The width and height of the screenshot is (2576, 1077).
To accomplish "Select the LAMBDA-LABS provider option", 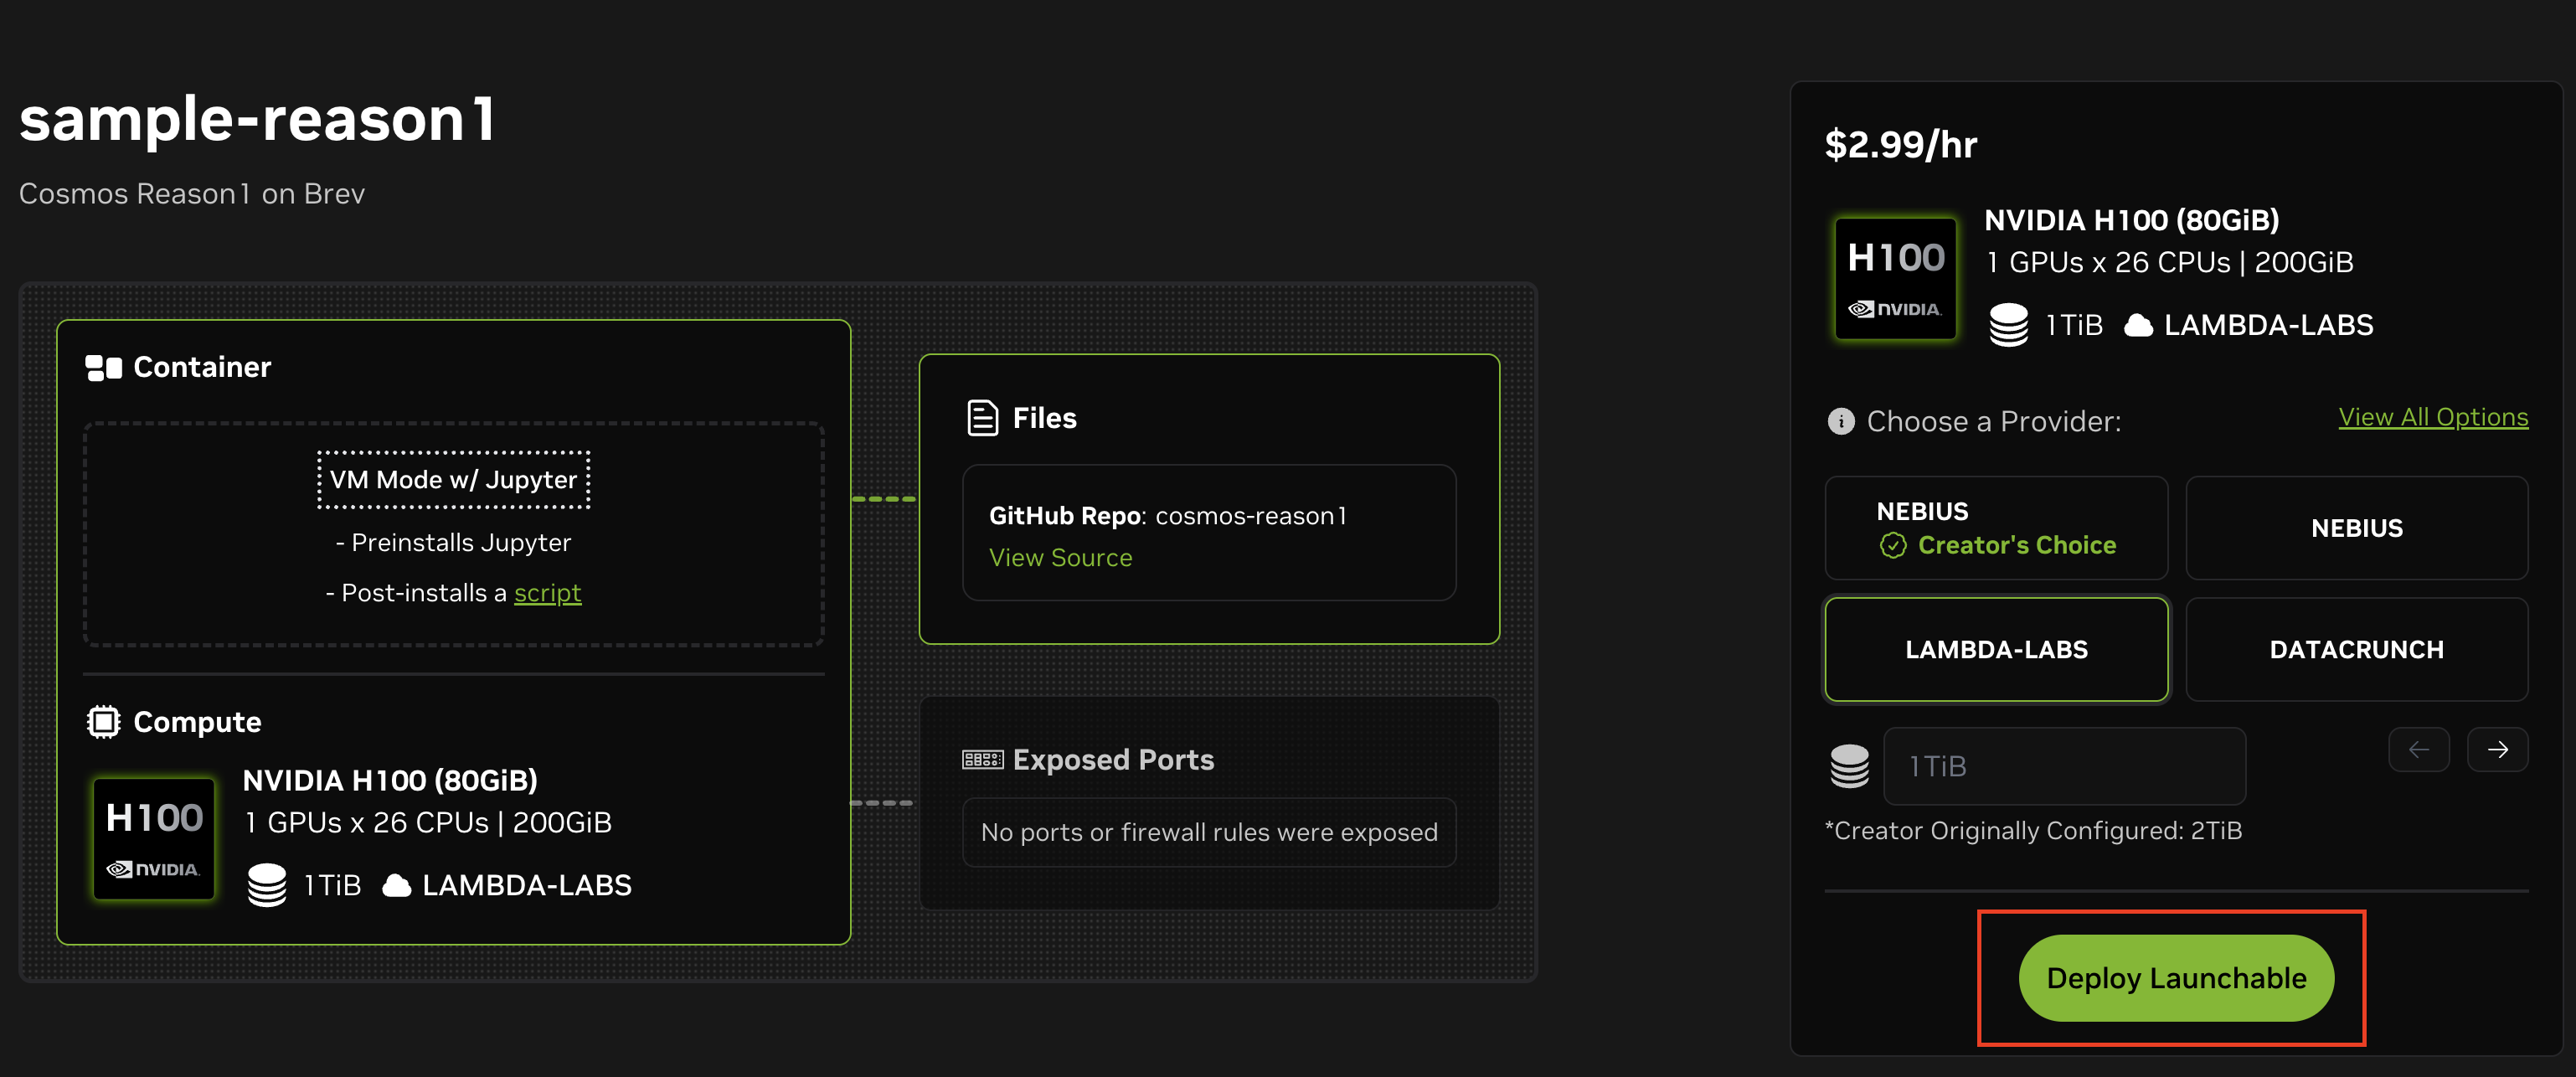I will [x=1996, y=650].
